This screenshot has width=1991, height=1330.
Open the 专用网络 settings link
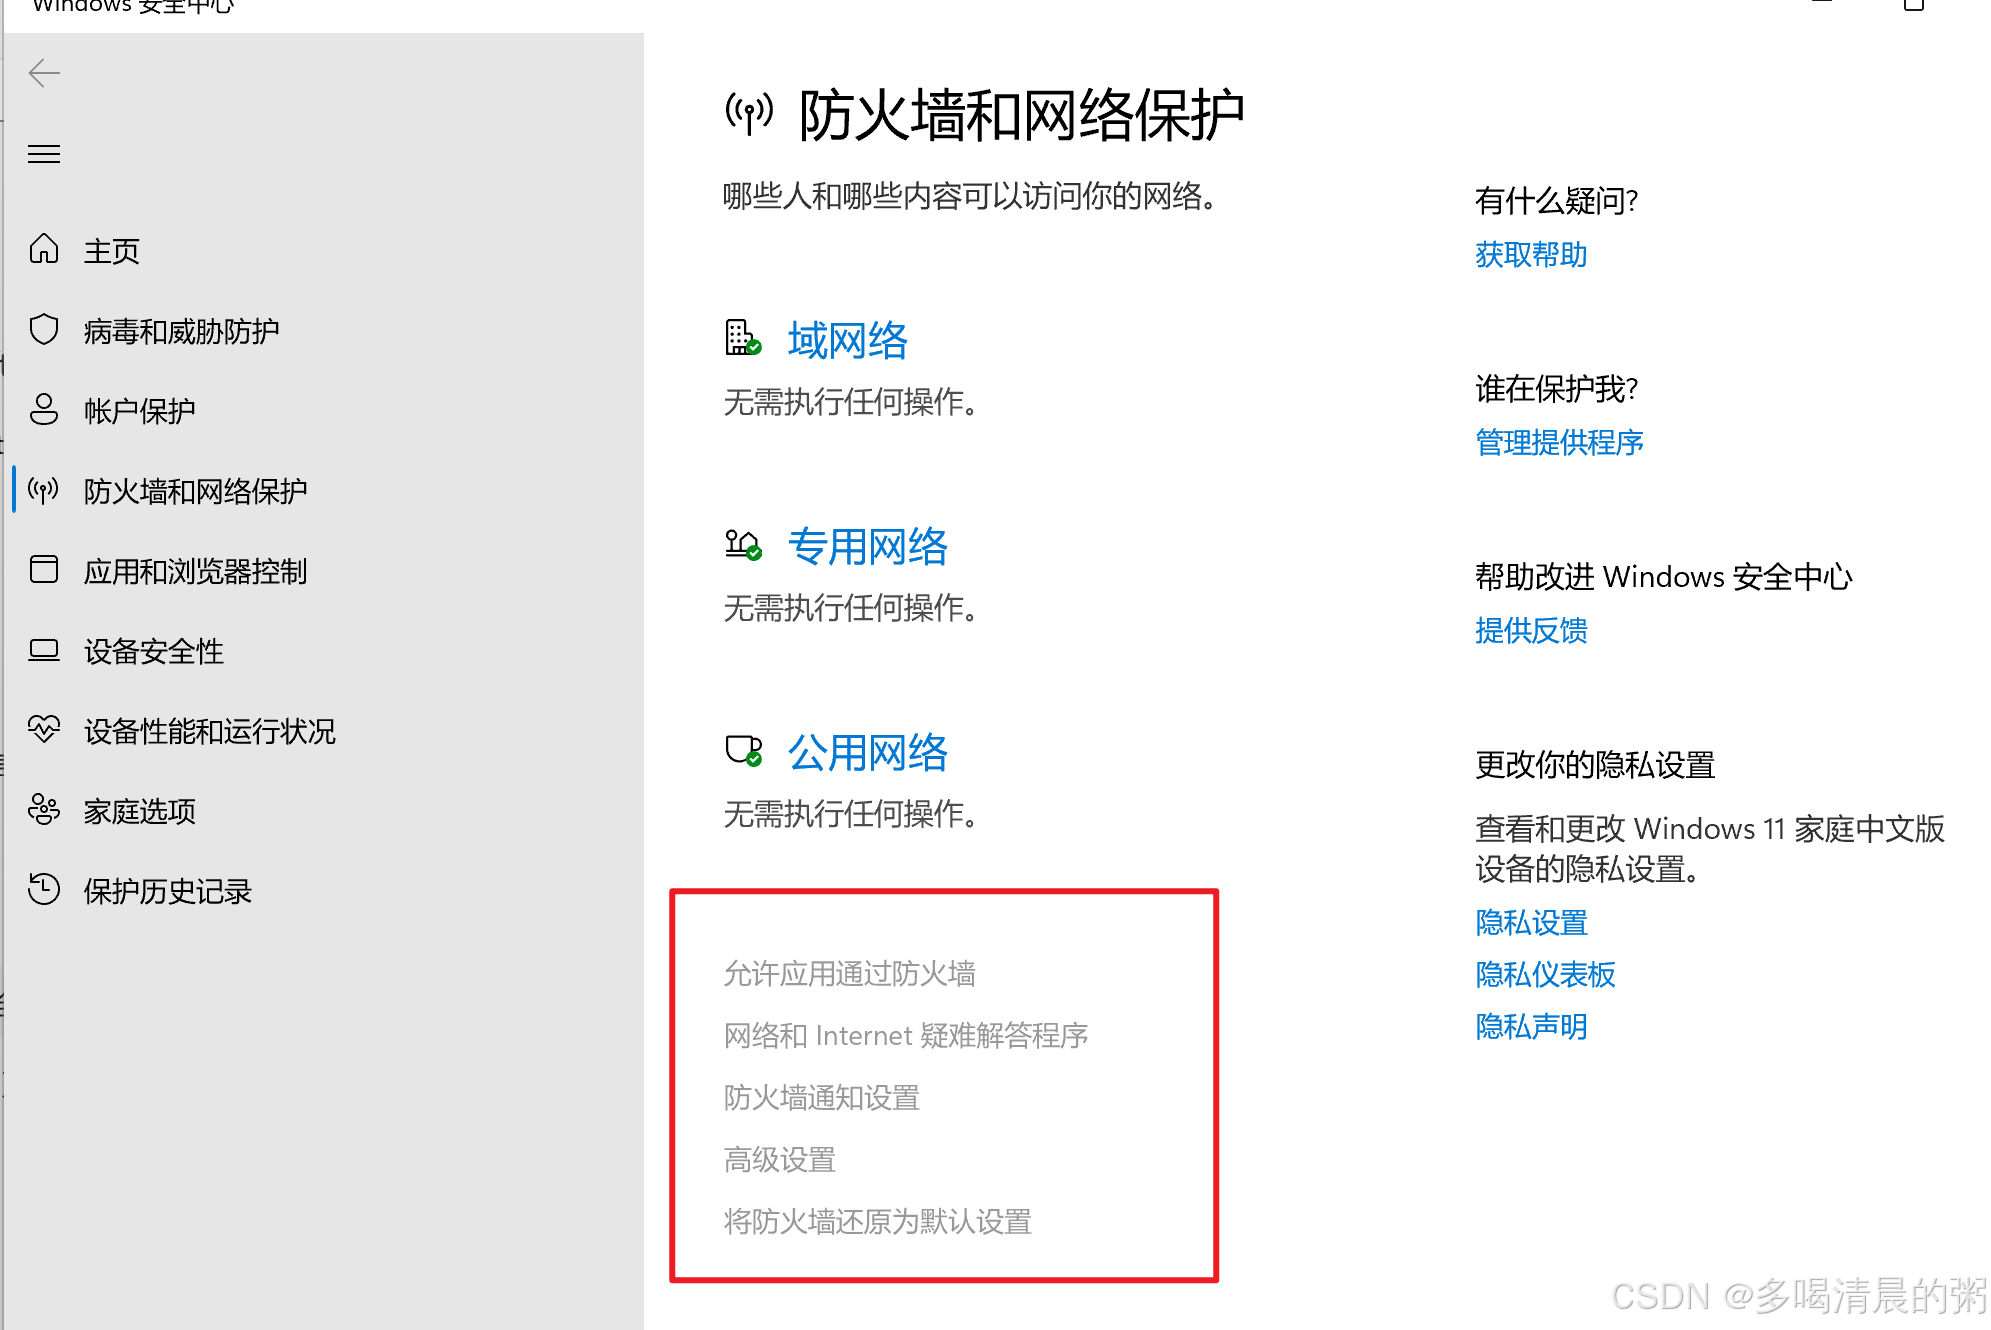[867, 547]
